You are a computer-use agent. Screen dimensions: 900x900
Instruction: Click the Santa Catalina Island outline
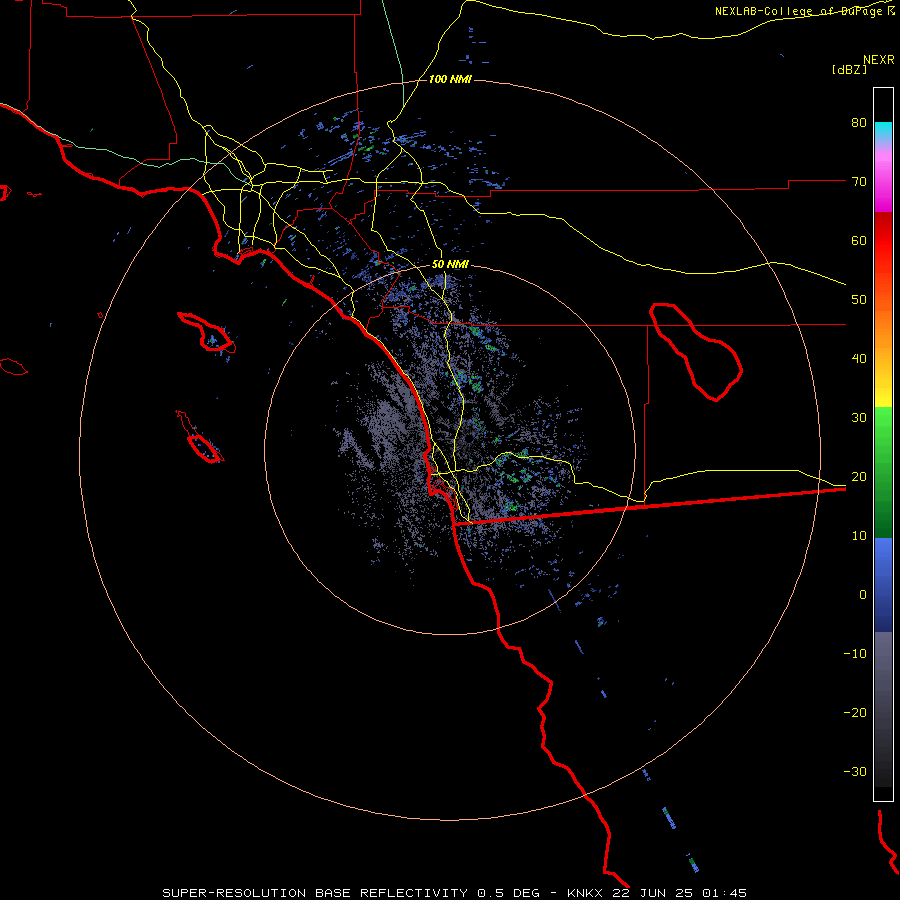pos(207,333)
